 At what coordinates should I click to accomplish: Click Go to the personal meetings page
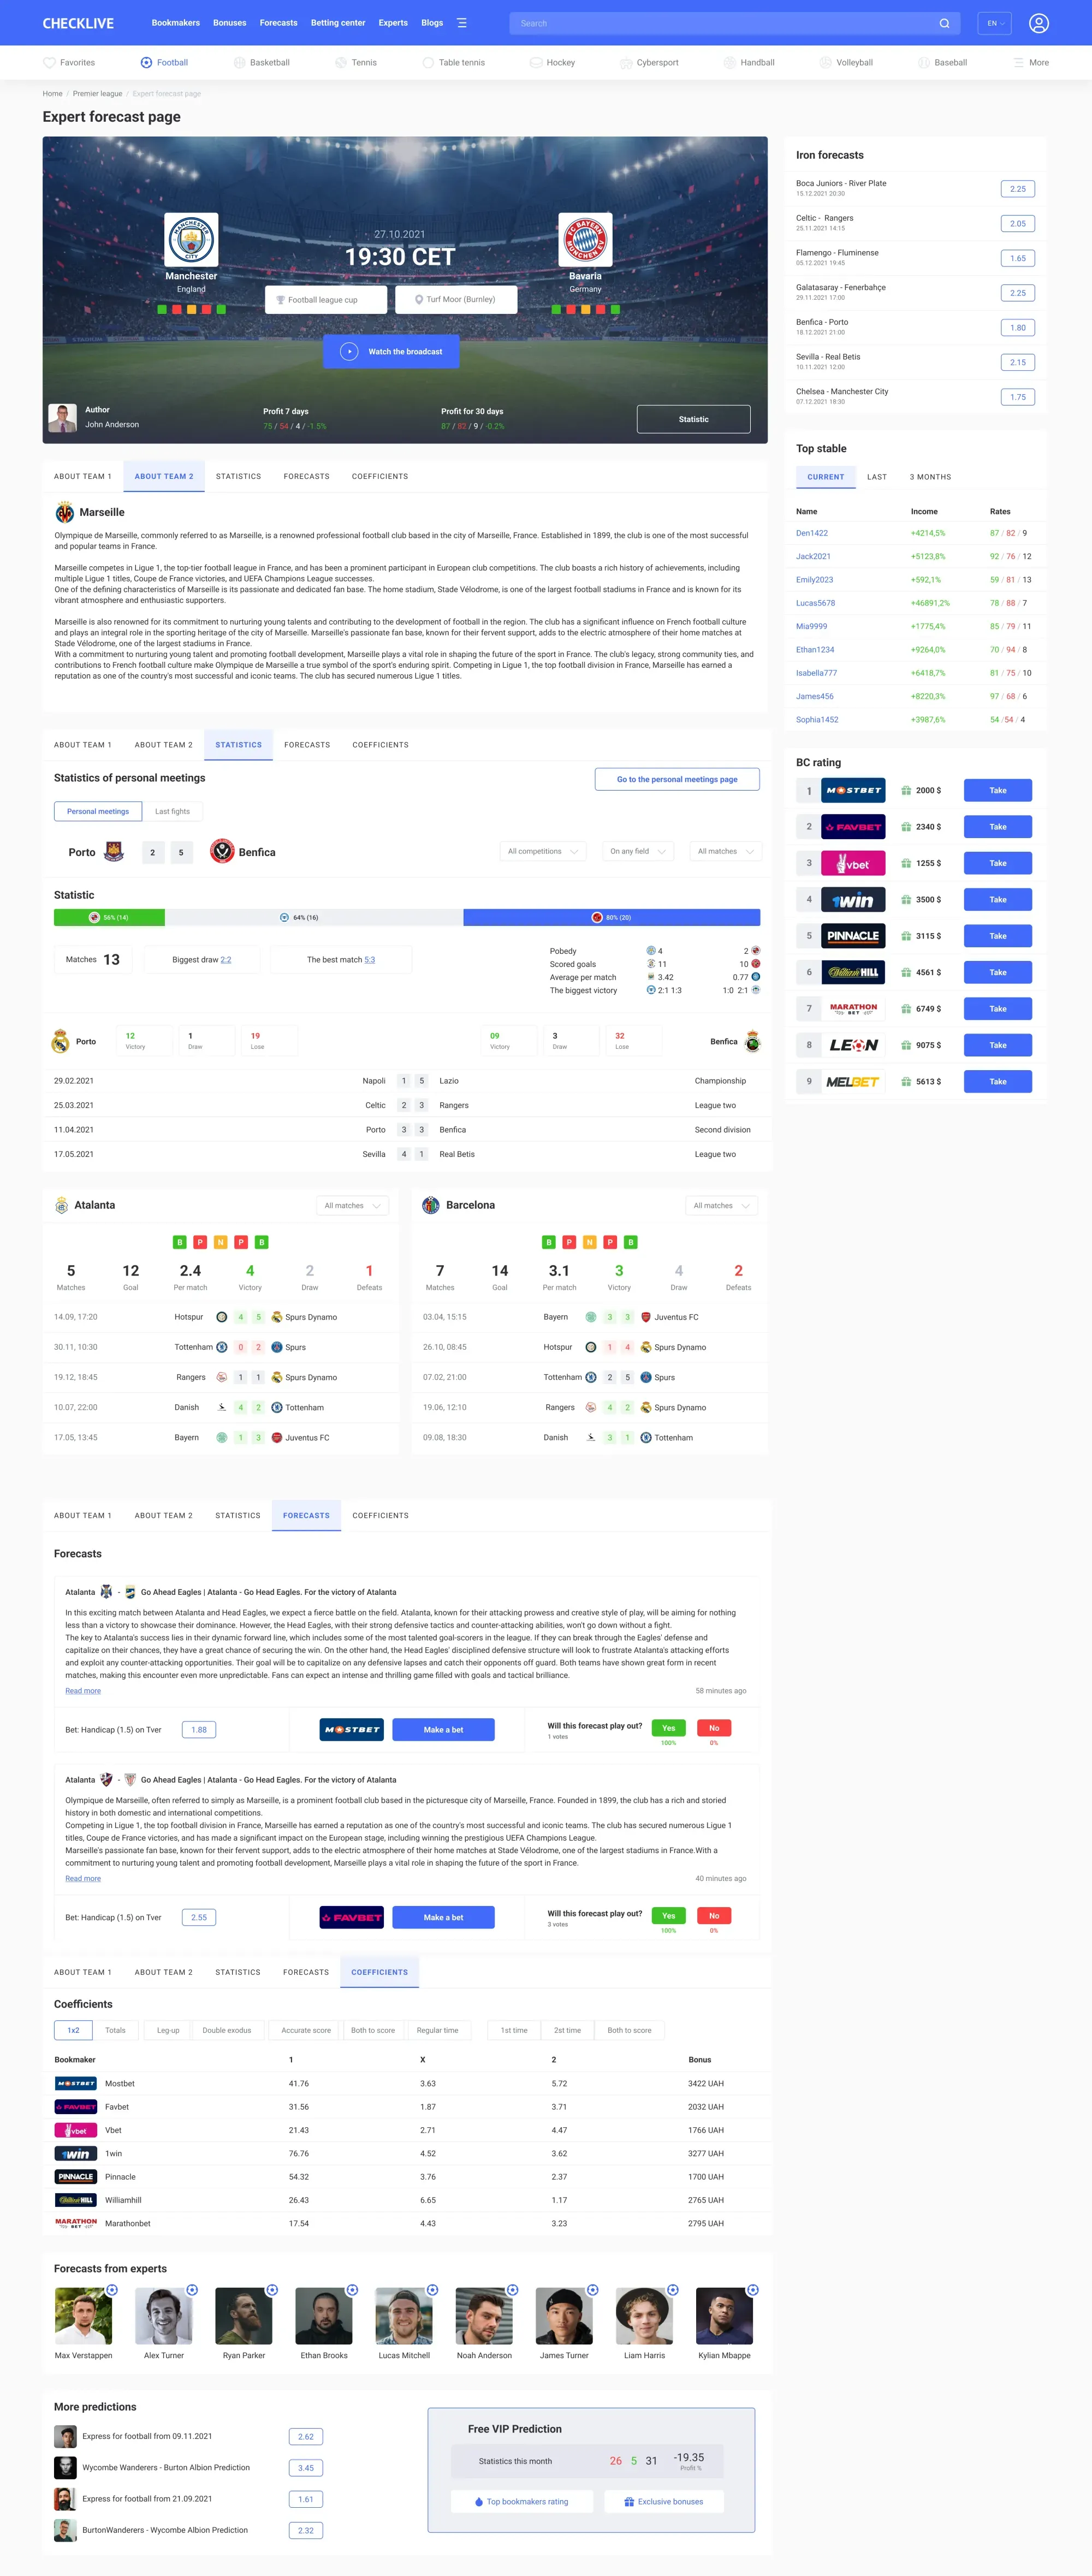tap(677, 779)
